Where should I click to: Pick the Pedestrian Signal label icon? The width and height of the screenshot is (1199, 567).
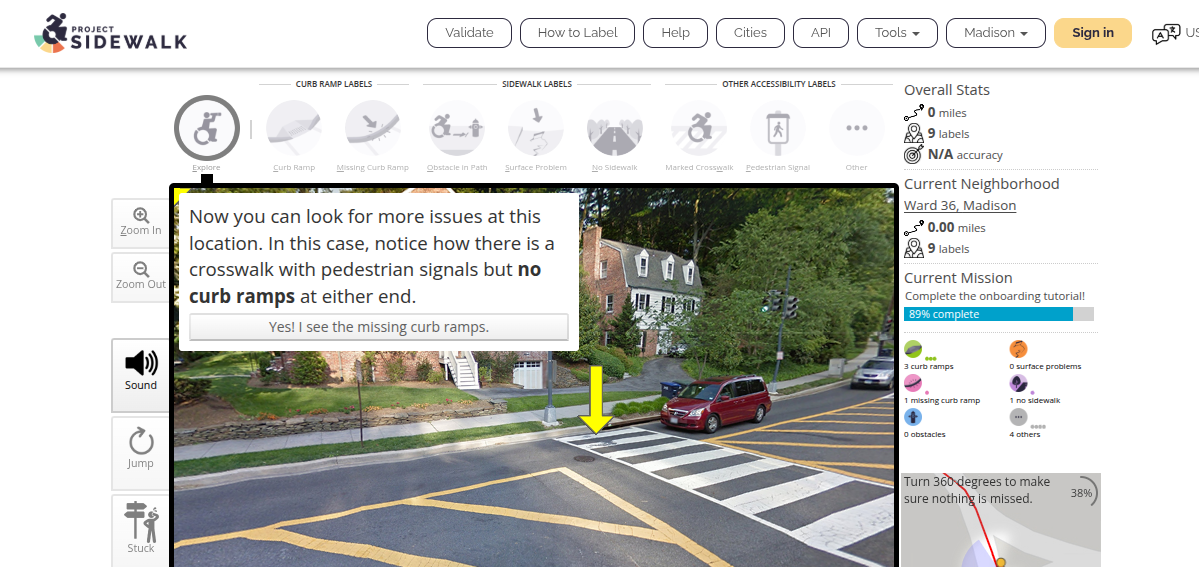(778, 128)
